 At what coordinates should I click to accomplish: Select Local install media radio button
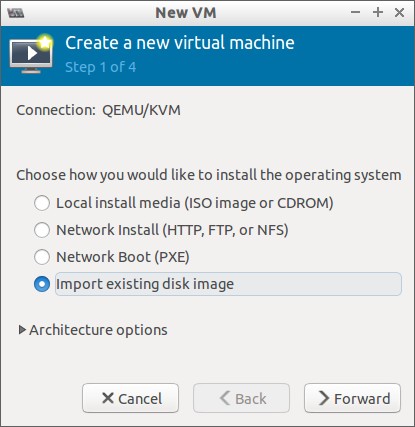pyautogui.click(x=42, y=203)
